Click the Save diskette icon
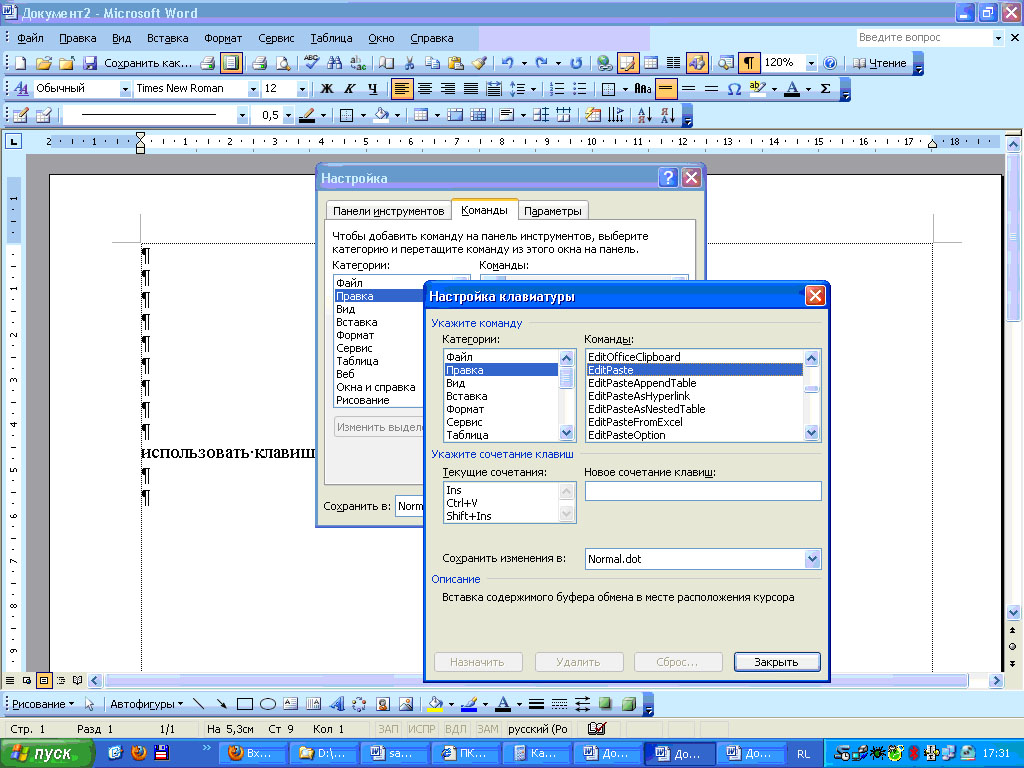Screen dimensions: 1024x768 [x=89, y=63]
